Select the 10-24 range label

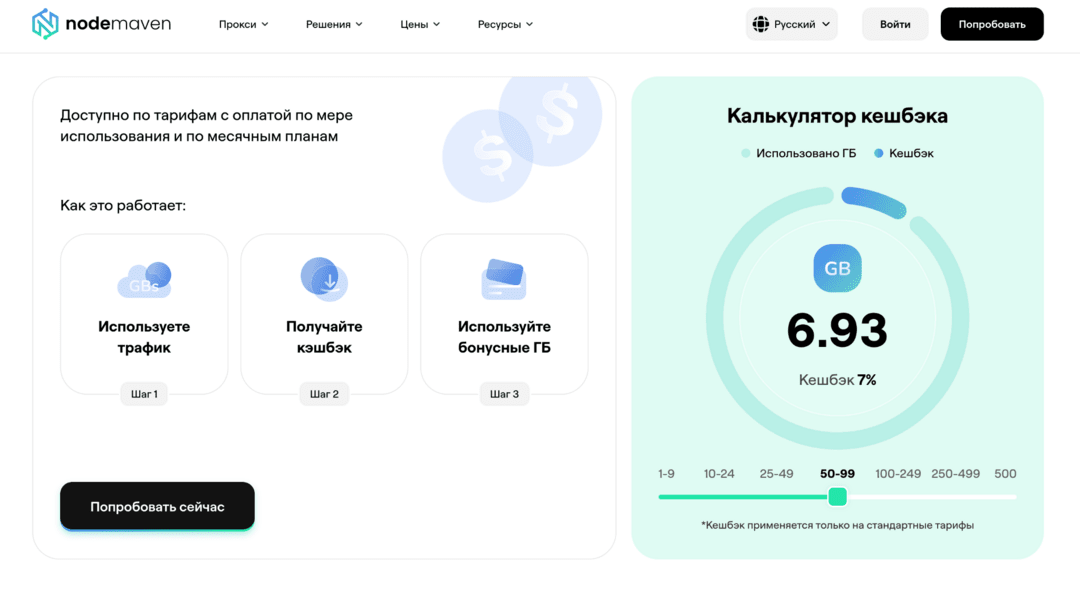(718, 474)
